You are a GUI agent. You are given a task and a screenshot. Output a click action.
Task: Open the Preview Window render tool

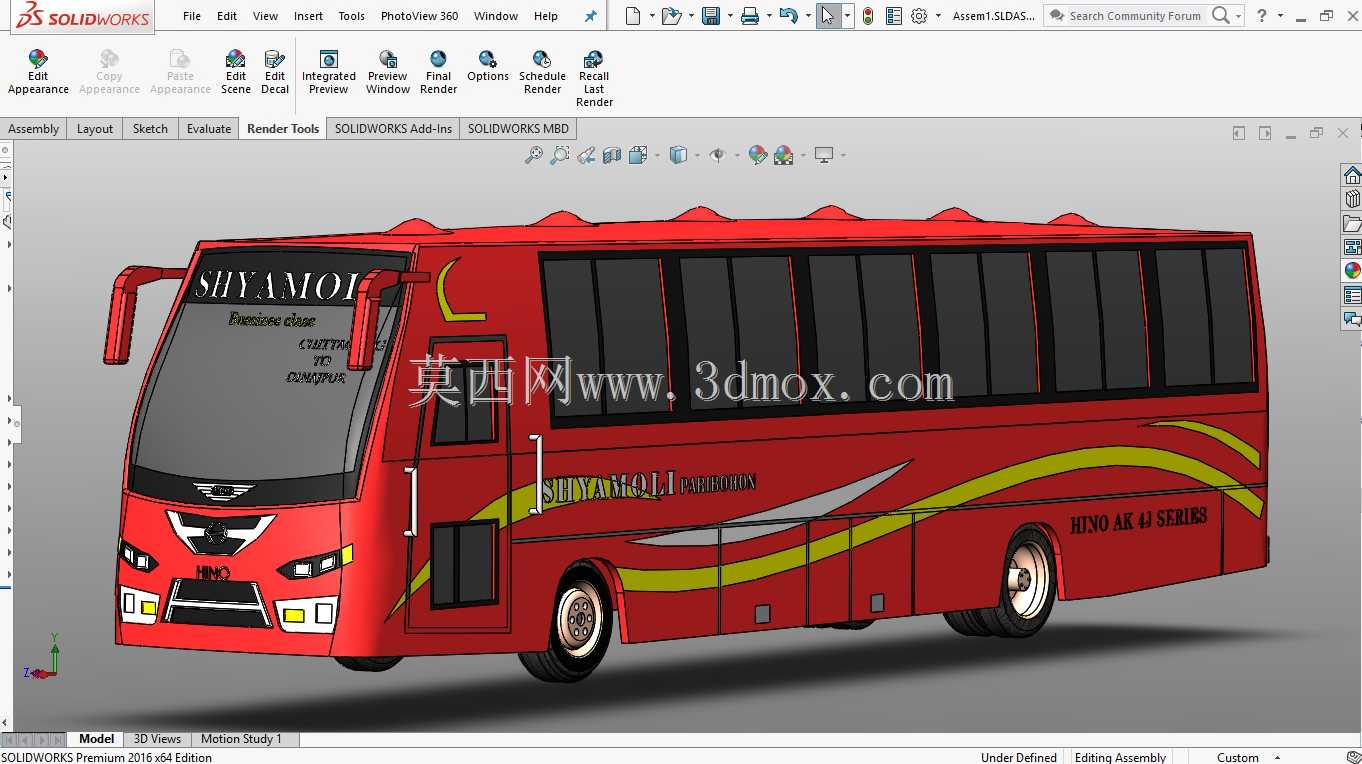click(388, 73)
